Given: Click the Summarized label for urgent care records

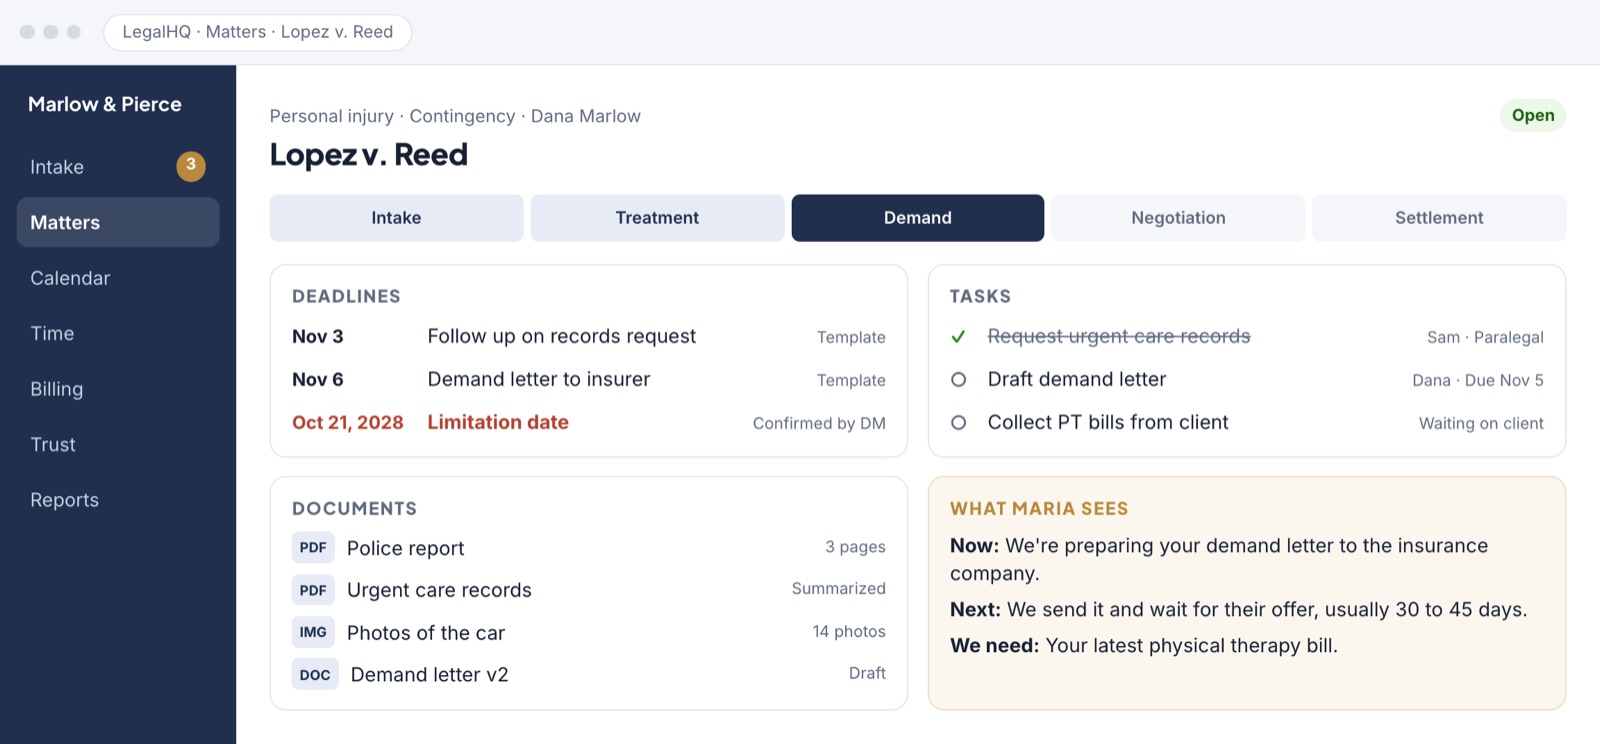Looking at the screenshot, I should (x=839, y=588).
